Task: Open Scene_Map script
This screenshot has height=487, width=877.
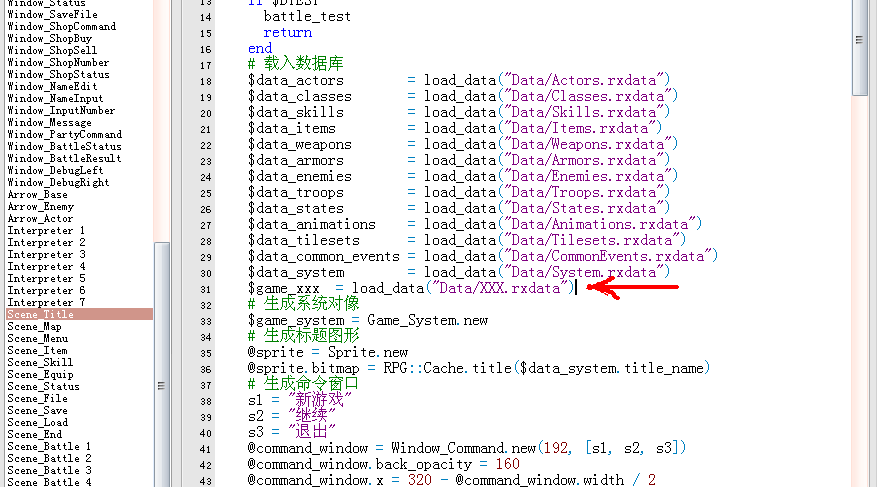Action: [34, 327]
